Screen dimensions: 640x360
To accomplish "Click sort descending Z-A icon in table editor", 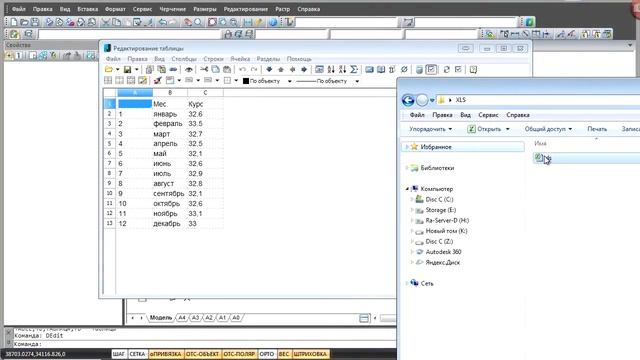I will 342,70.
